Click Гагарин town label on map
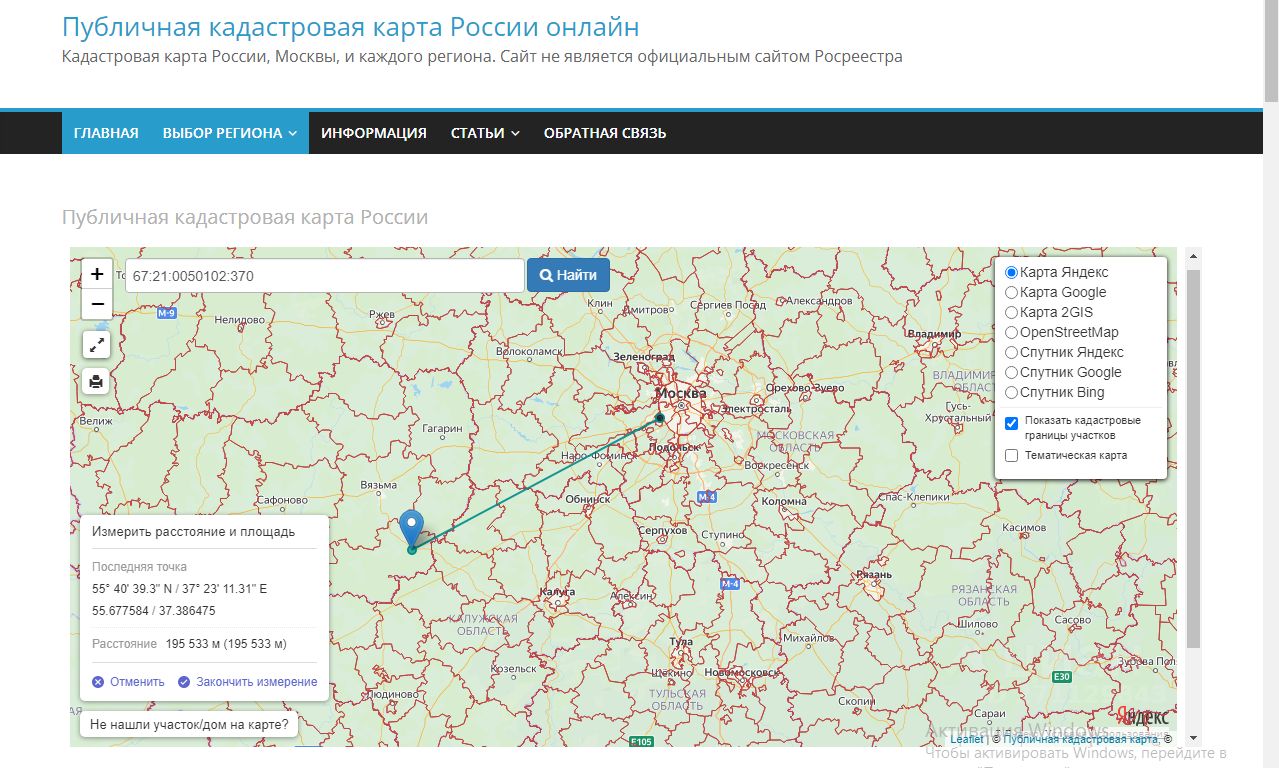Viewport: 1279px width, 768px height. tap(442, 428)
